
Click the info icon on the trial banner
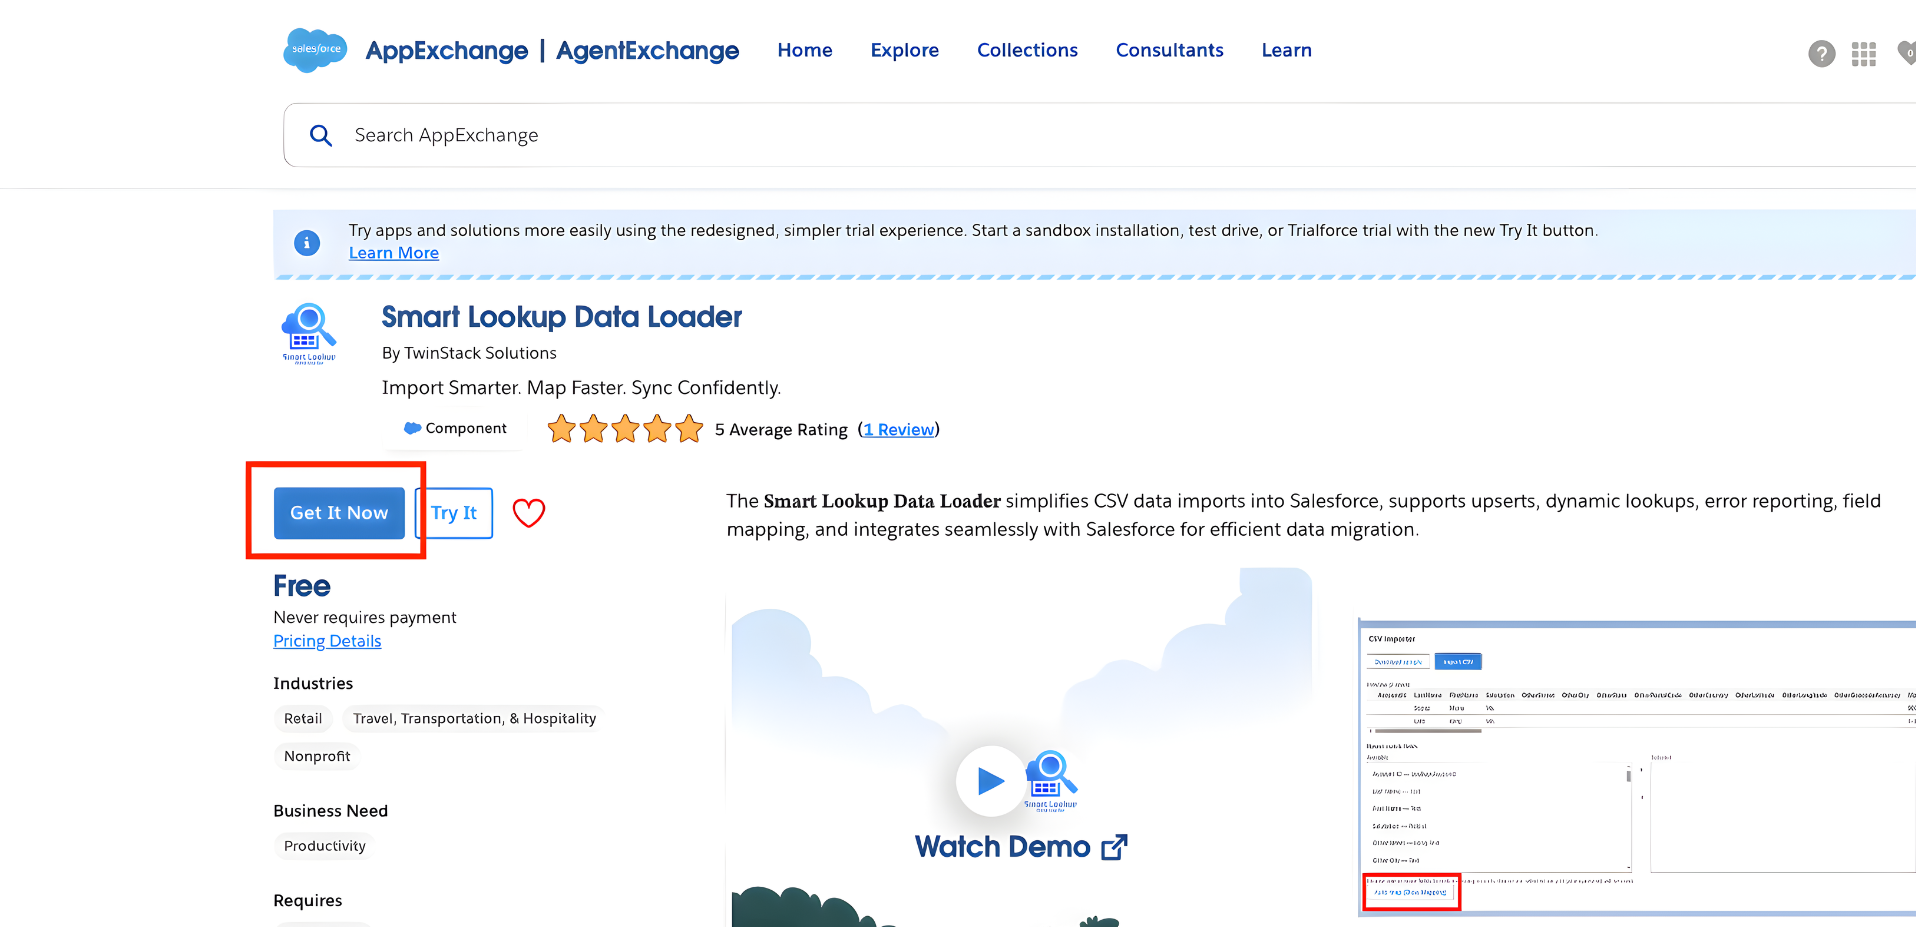[307, 242]
